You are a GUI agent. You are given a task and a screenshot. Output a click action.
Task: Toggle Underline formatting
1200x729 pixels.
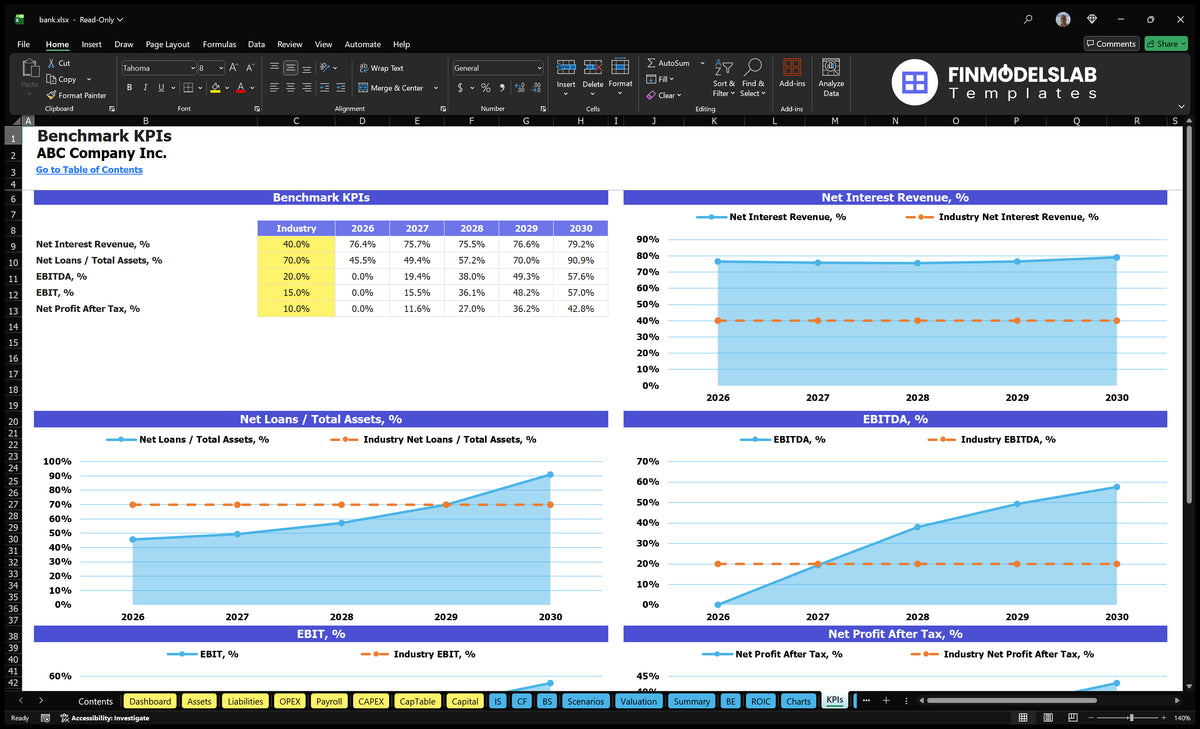click(x=160, y=88)
